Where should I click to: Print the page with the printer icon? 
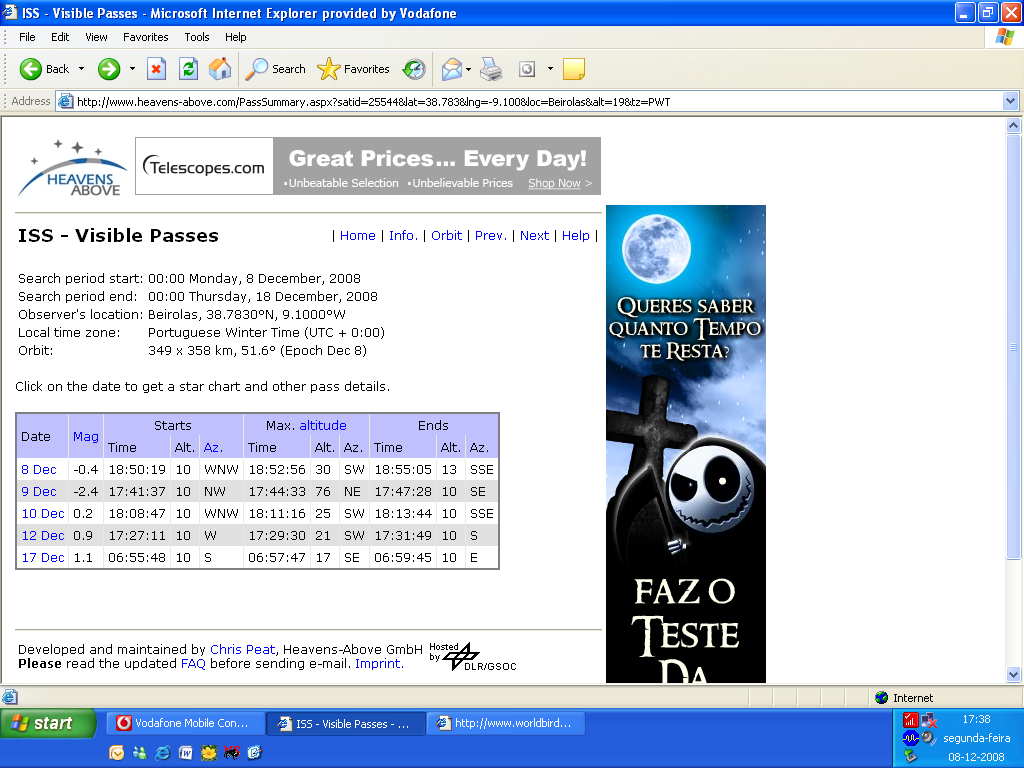pyautogui.click(x=491, y=69)
